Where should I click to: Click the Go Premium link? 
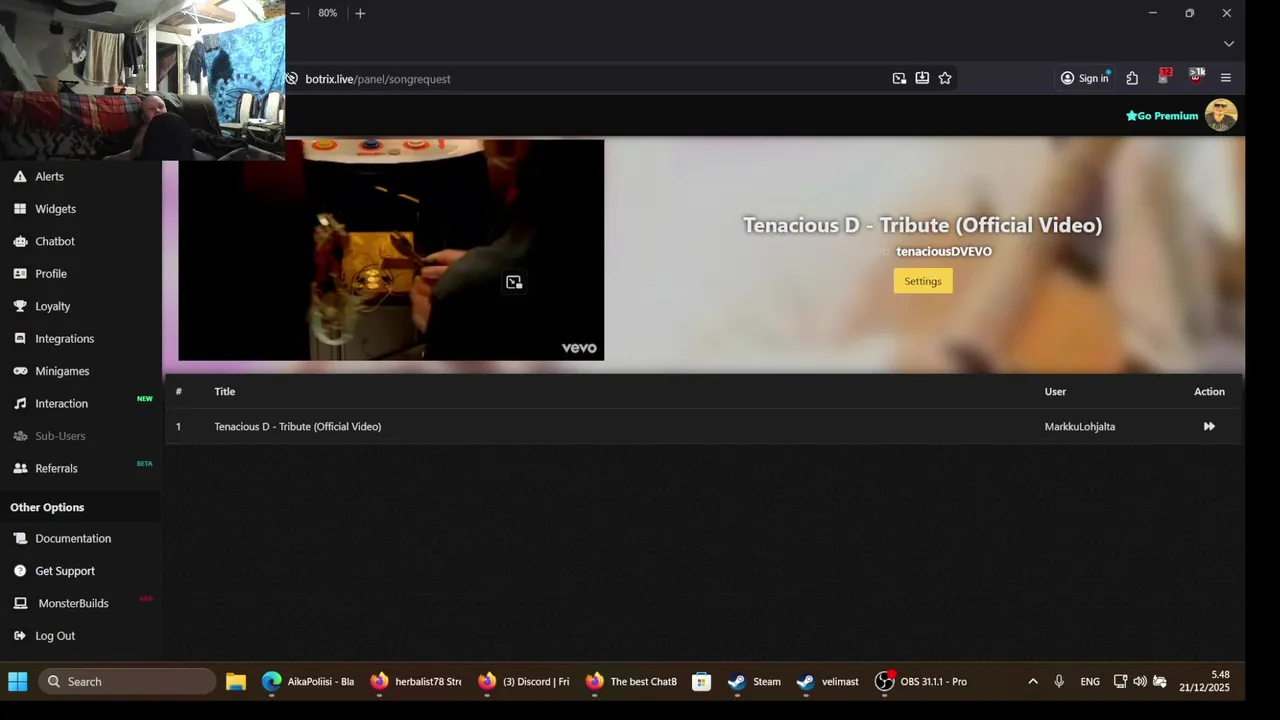click(1162, 116)
